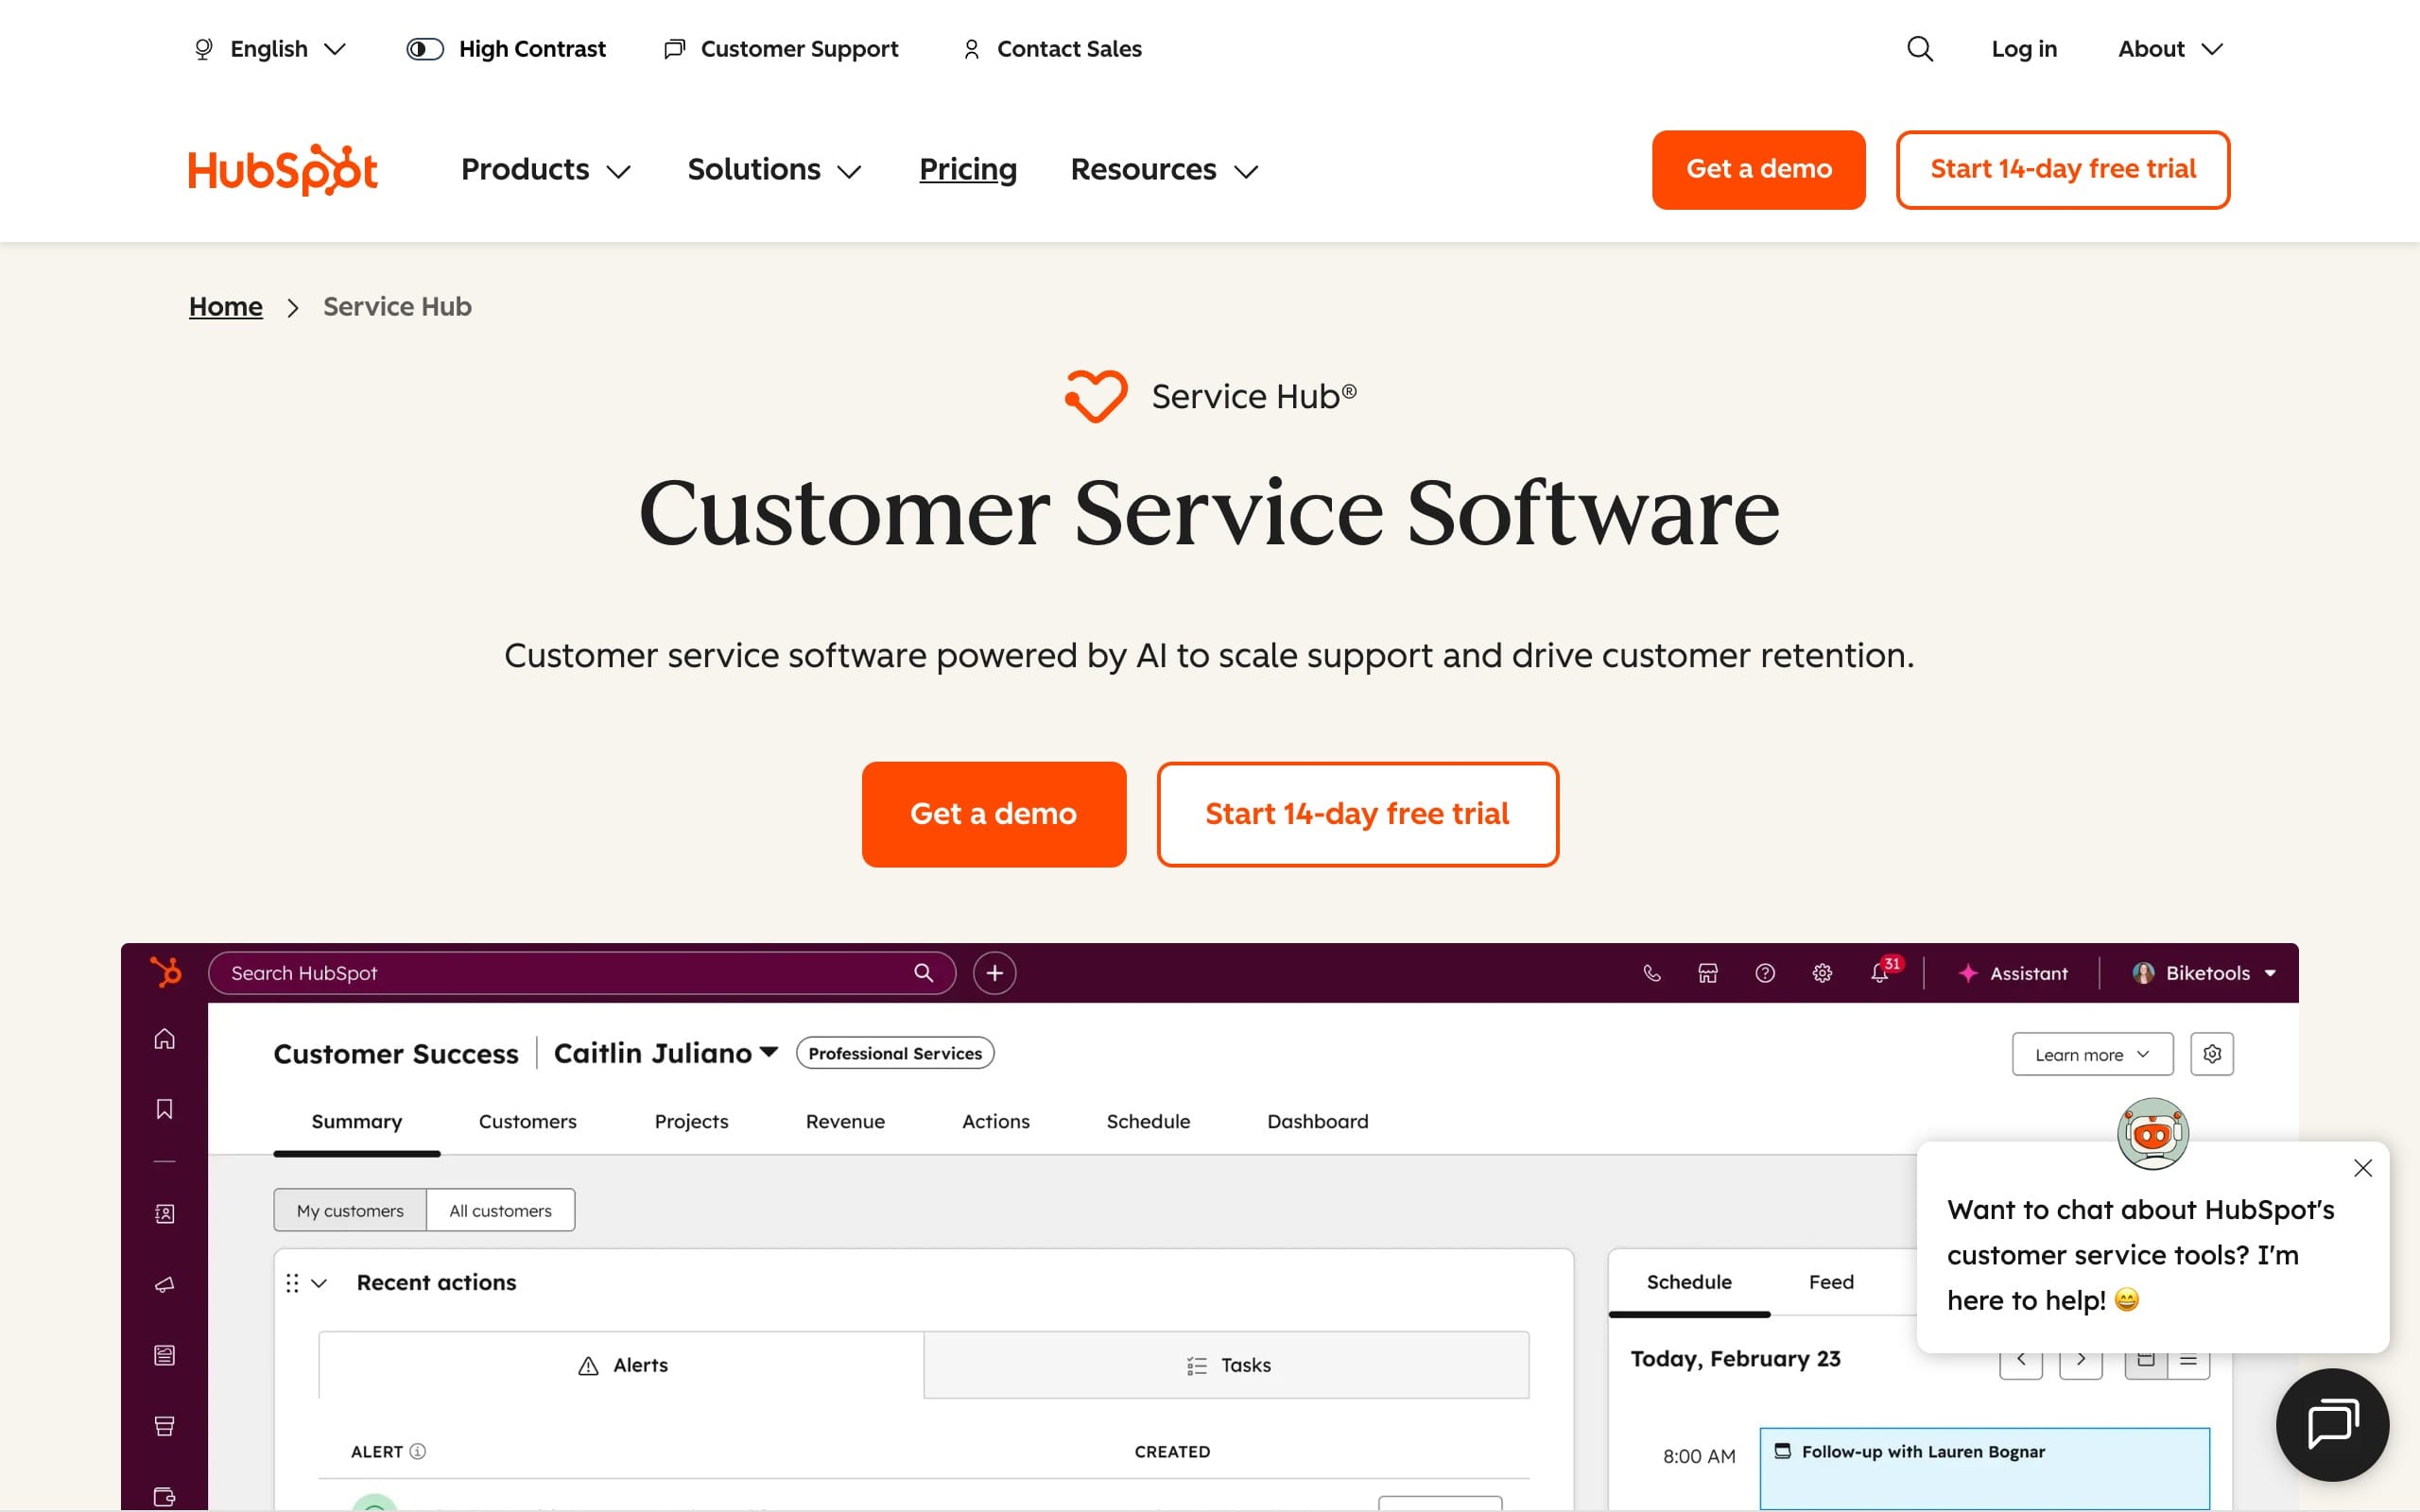Open the marketplace storefront icon
Image resolution: width=2420 pixels, height=1512 pixels.
(x=1708, y=973)
